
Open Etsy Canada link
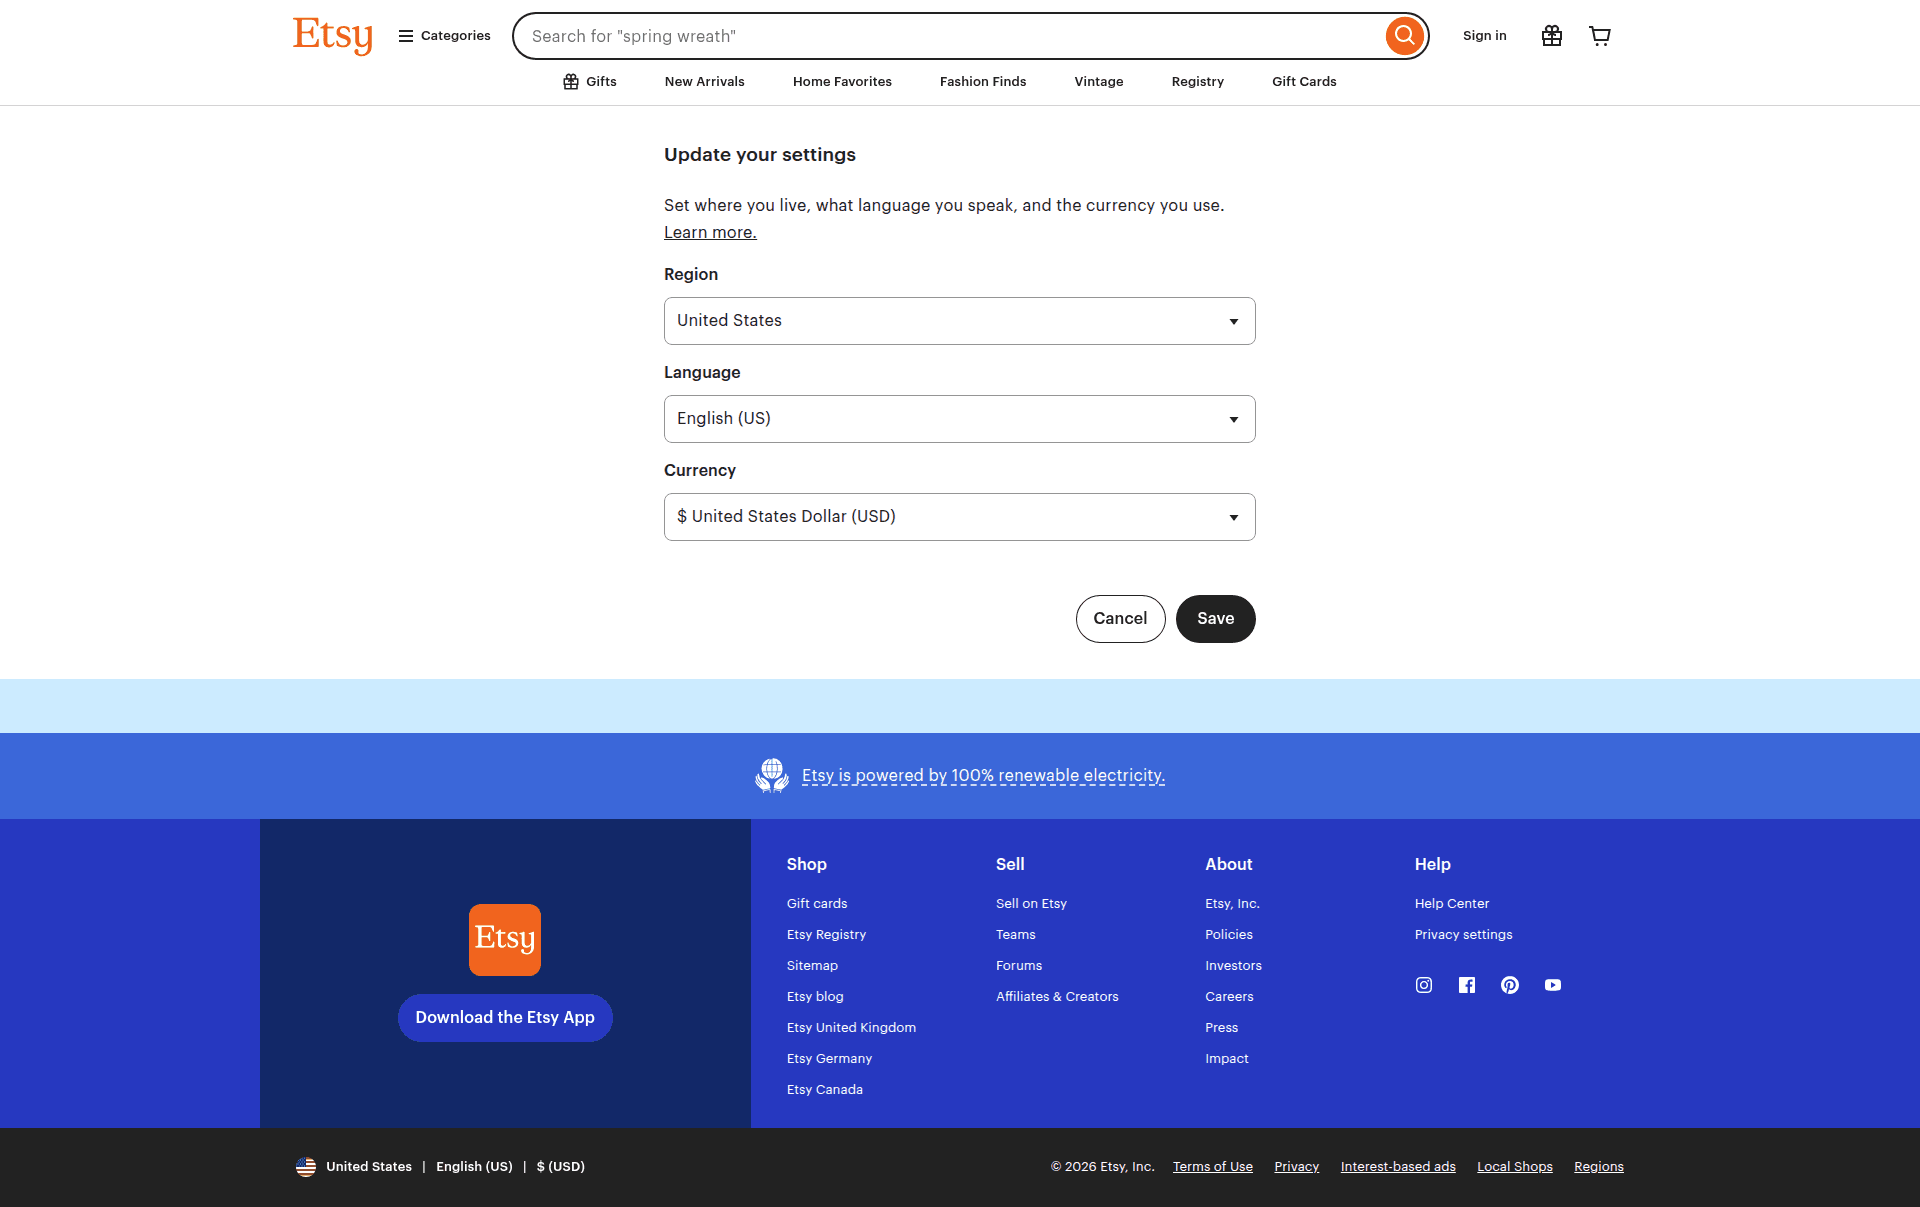click(825, 1090)
